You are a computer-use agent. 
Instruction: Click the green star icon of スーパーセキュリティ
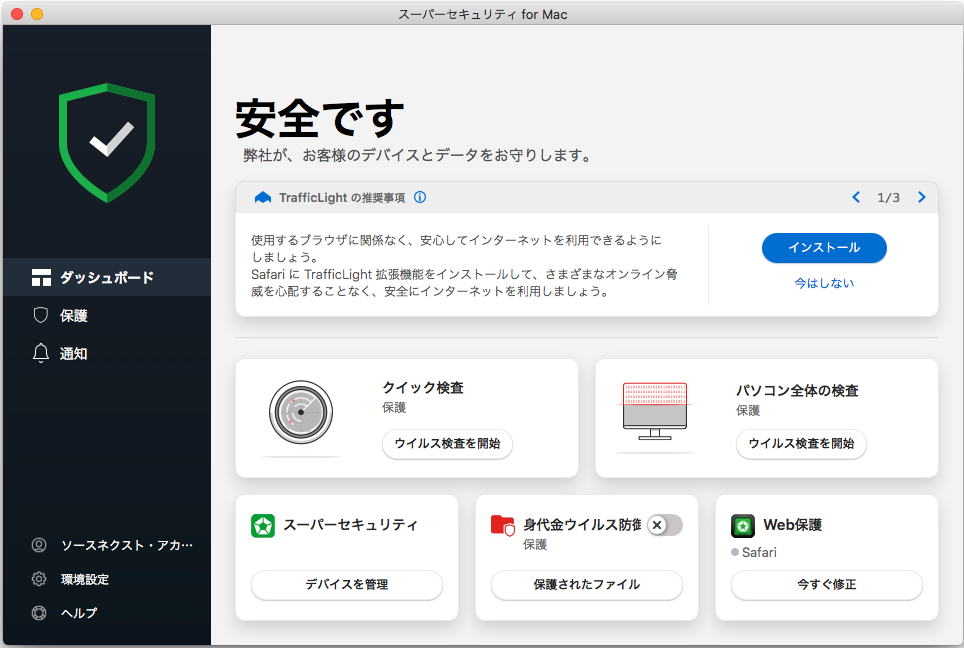(x=263, y=526)
